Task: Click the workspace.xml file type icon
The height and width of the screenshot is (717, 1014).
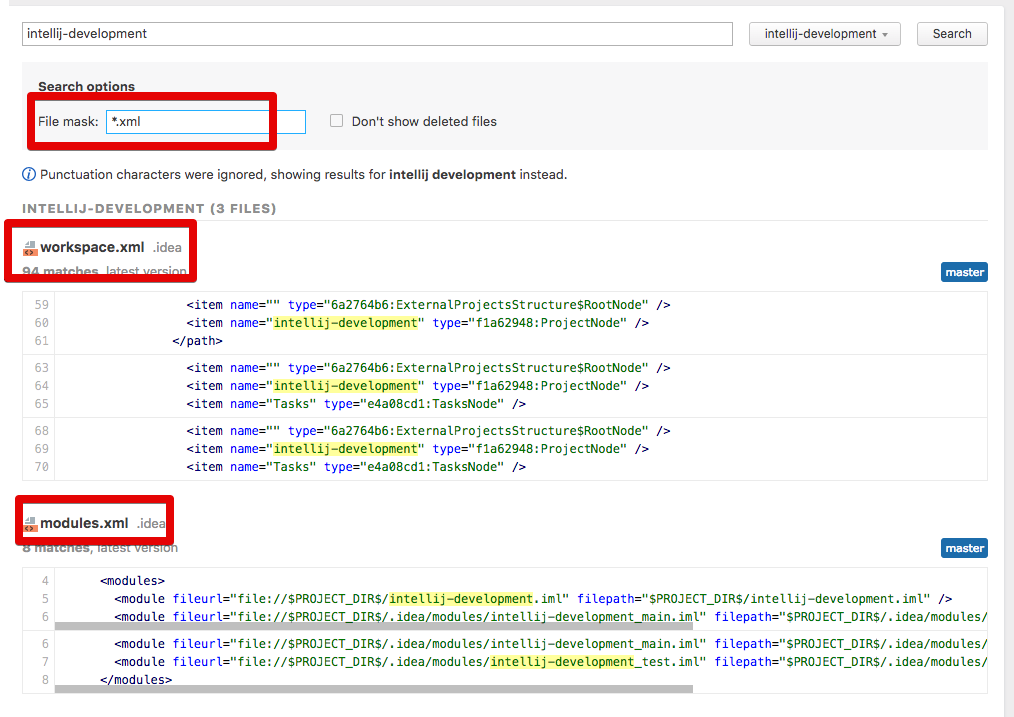Action: 30,248
